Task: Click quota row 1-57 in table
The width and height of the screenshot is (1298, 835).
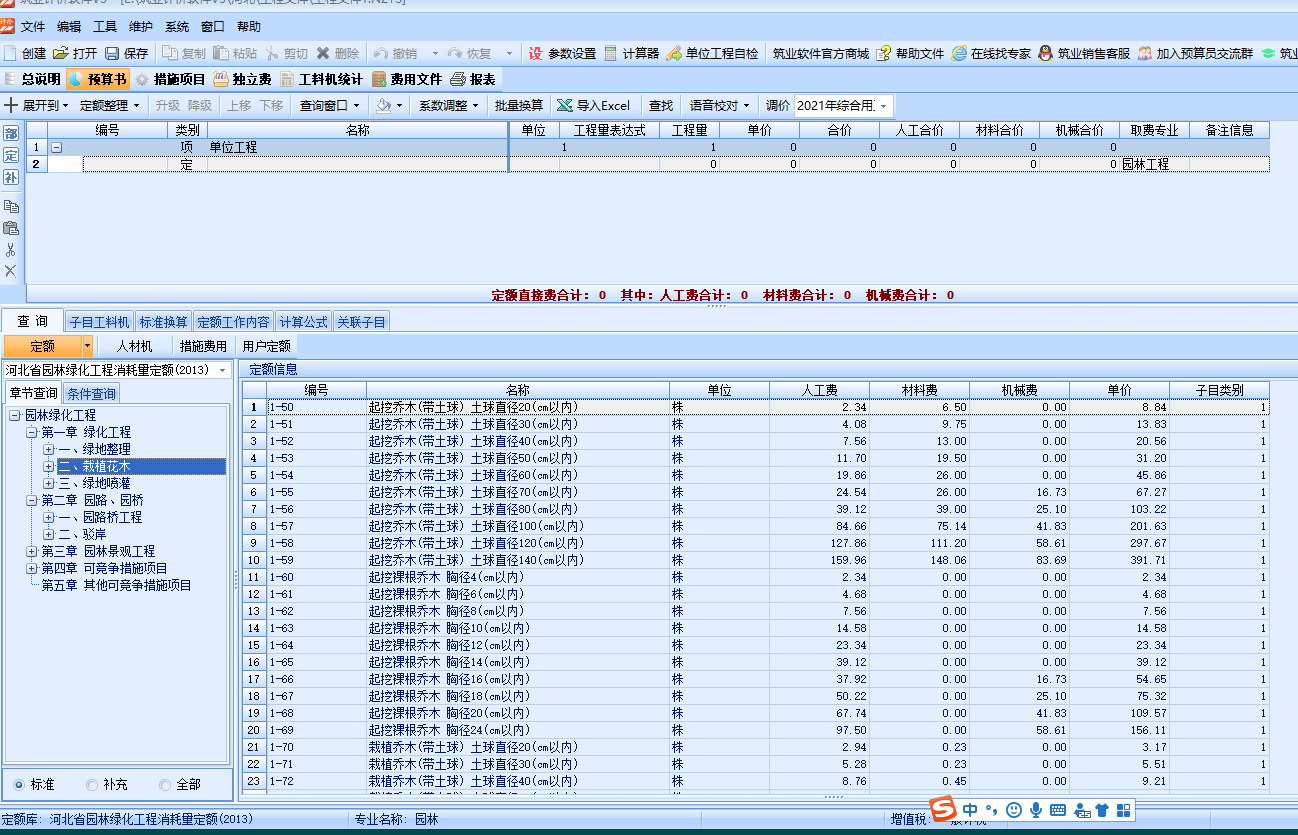Action: click(757, 526)
